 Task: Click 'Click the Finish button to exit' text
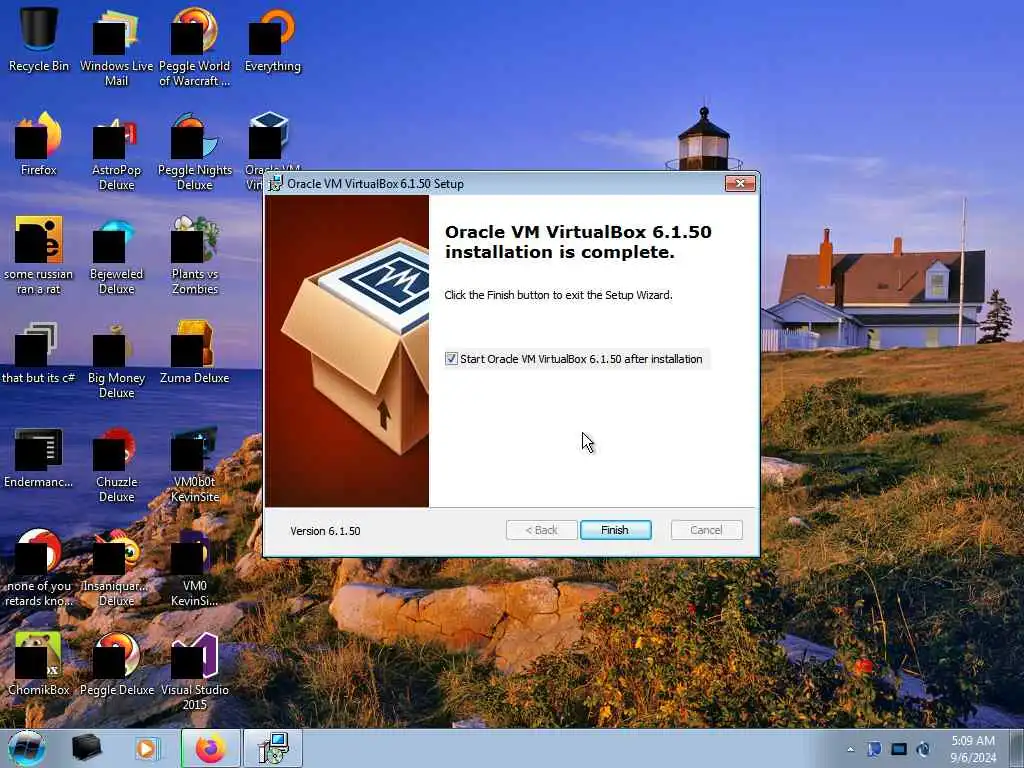tap(558, 295)
